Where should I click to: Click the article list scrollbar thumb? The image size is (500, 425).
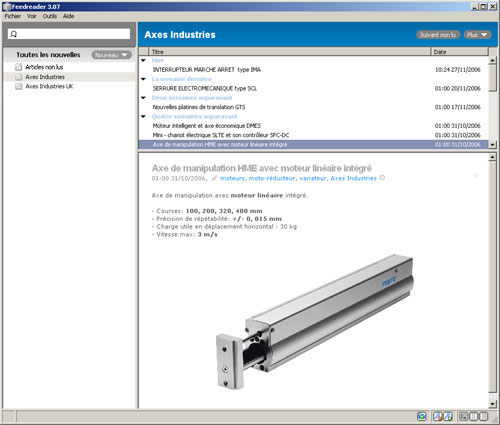point(493,78)
